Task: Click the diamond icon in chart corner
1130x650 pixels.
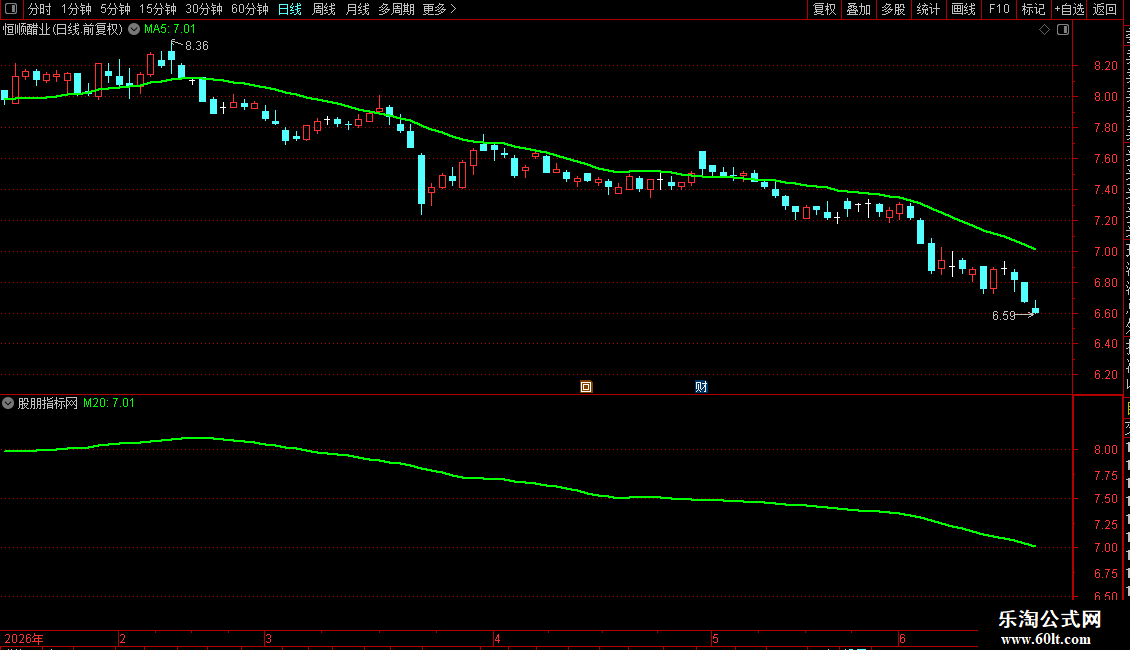Action: pos(1044,30)
